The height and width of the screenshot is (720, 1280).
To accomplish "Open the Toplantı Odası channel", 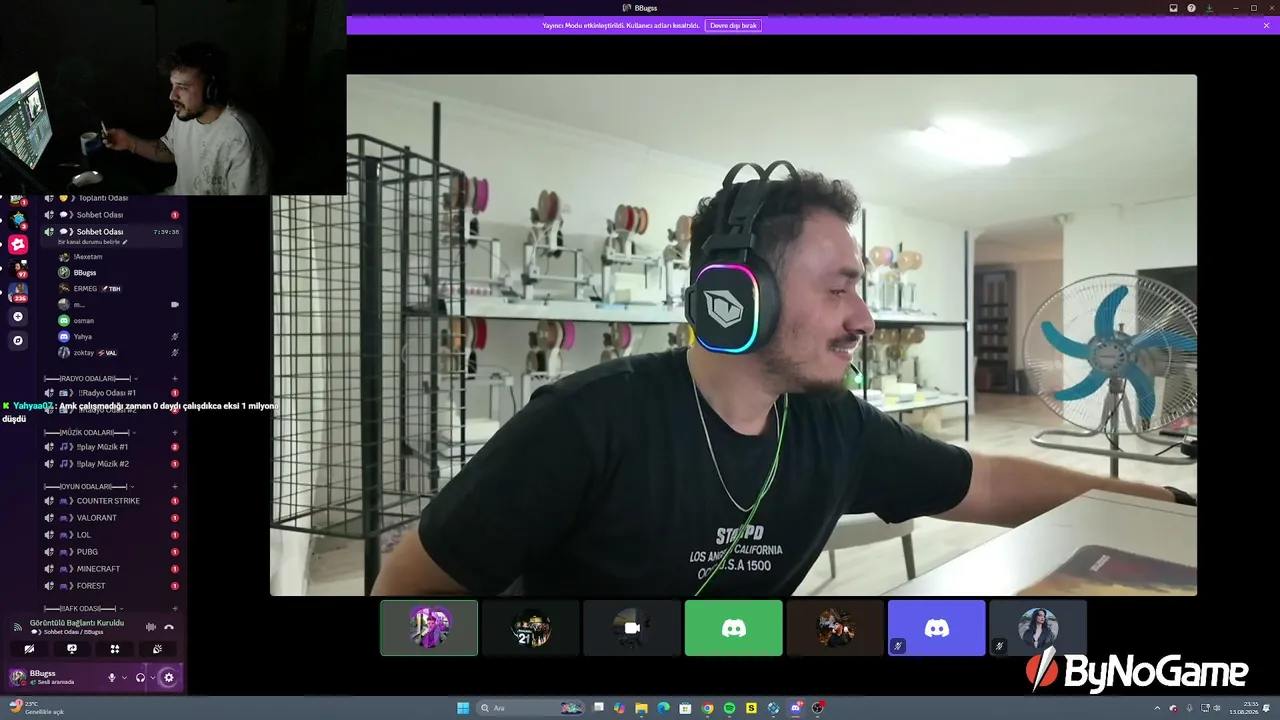I will tap(112, 198).
